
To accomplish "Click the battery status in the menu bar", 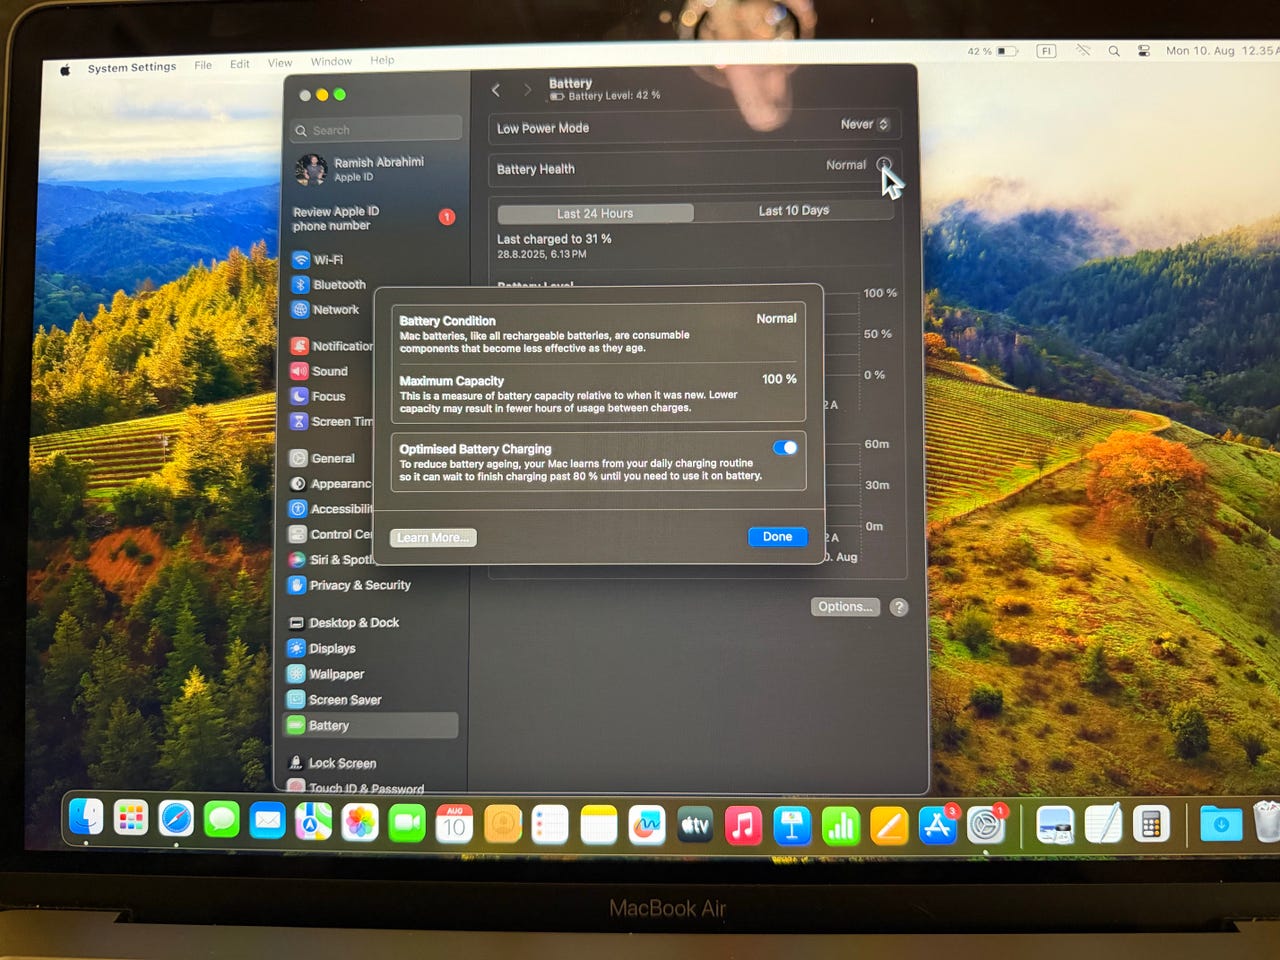I will (992, 51).
